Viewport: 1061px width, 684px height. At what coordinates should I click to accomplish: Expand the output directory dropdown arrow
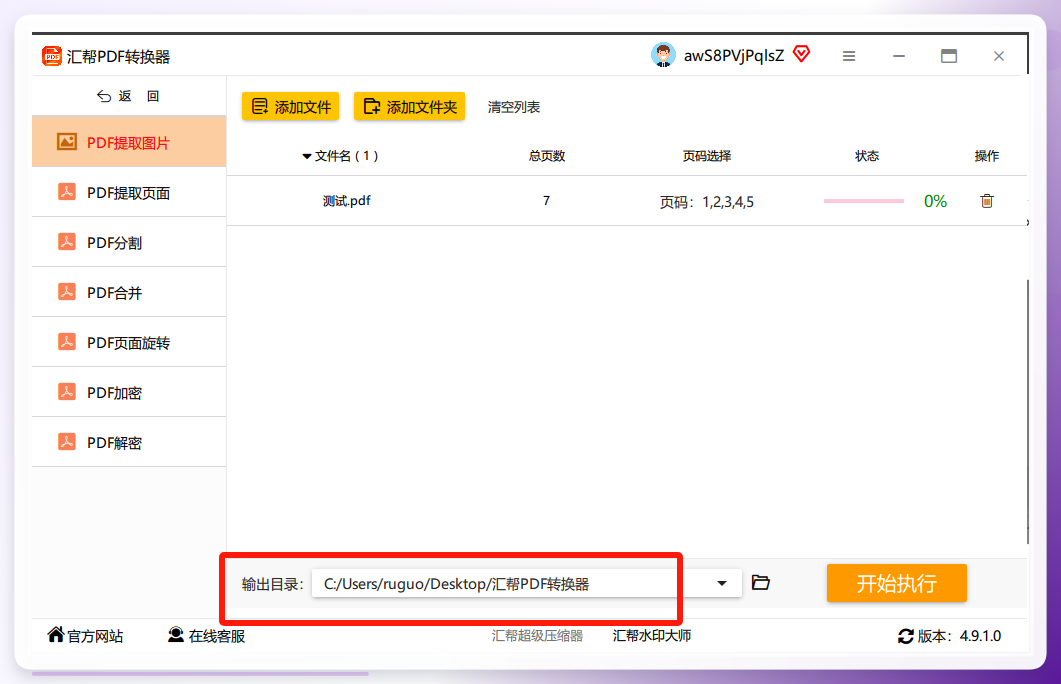(722, 583)
